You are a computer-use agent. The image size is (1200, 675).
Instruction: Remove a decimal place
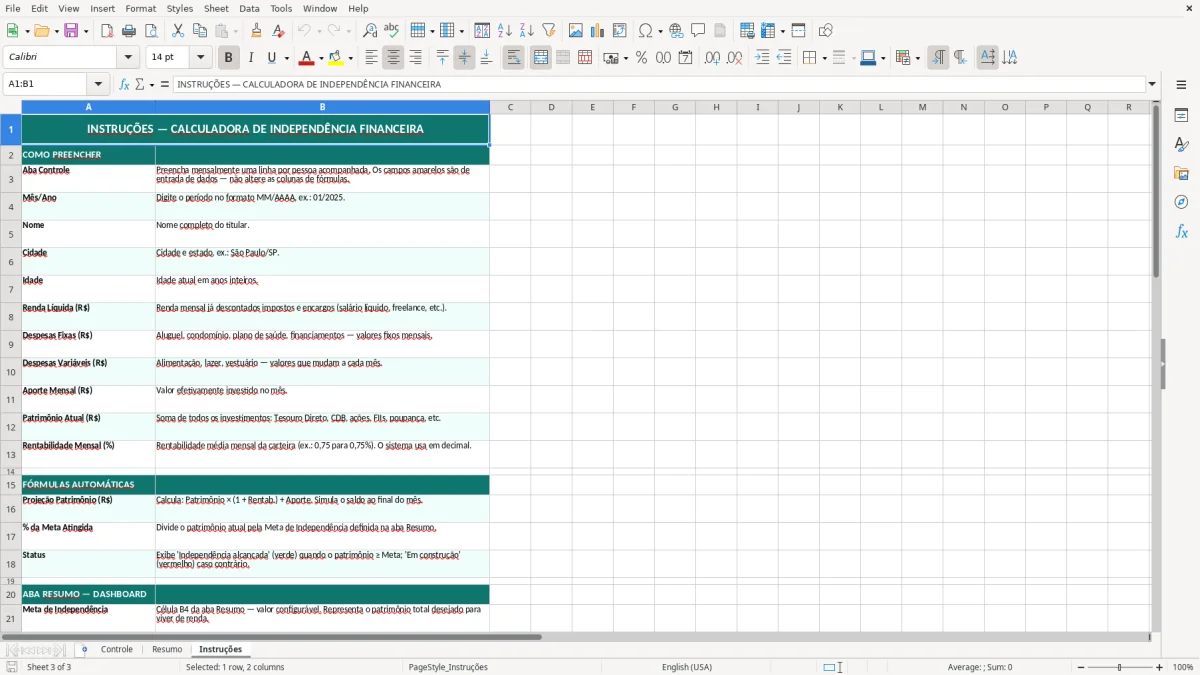coord(734,58)
